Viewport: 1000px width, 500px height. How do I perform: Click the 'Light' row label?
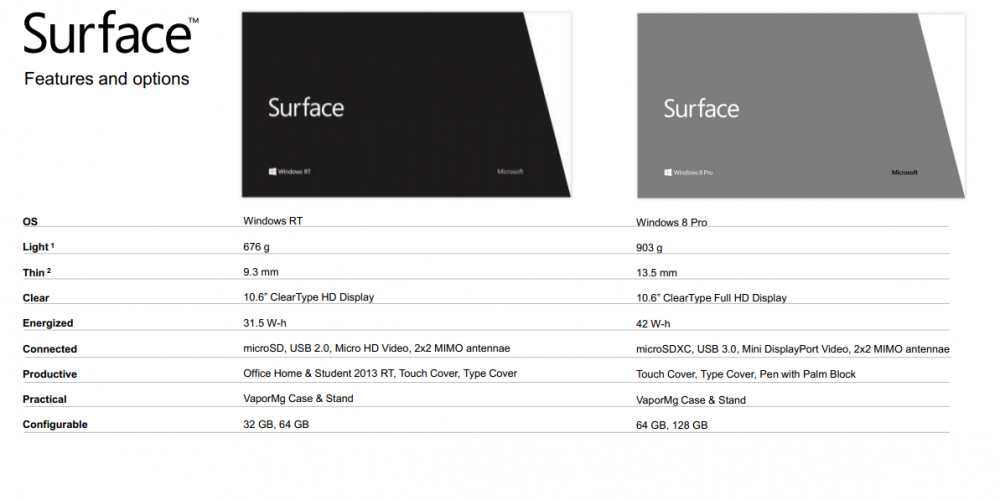click(x=38, y=247)
